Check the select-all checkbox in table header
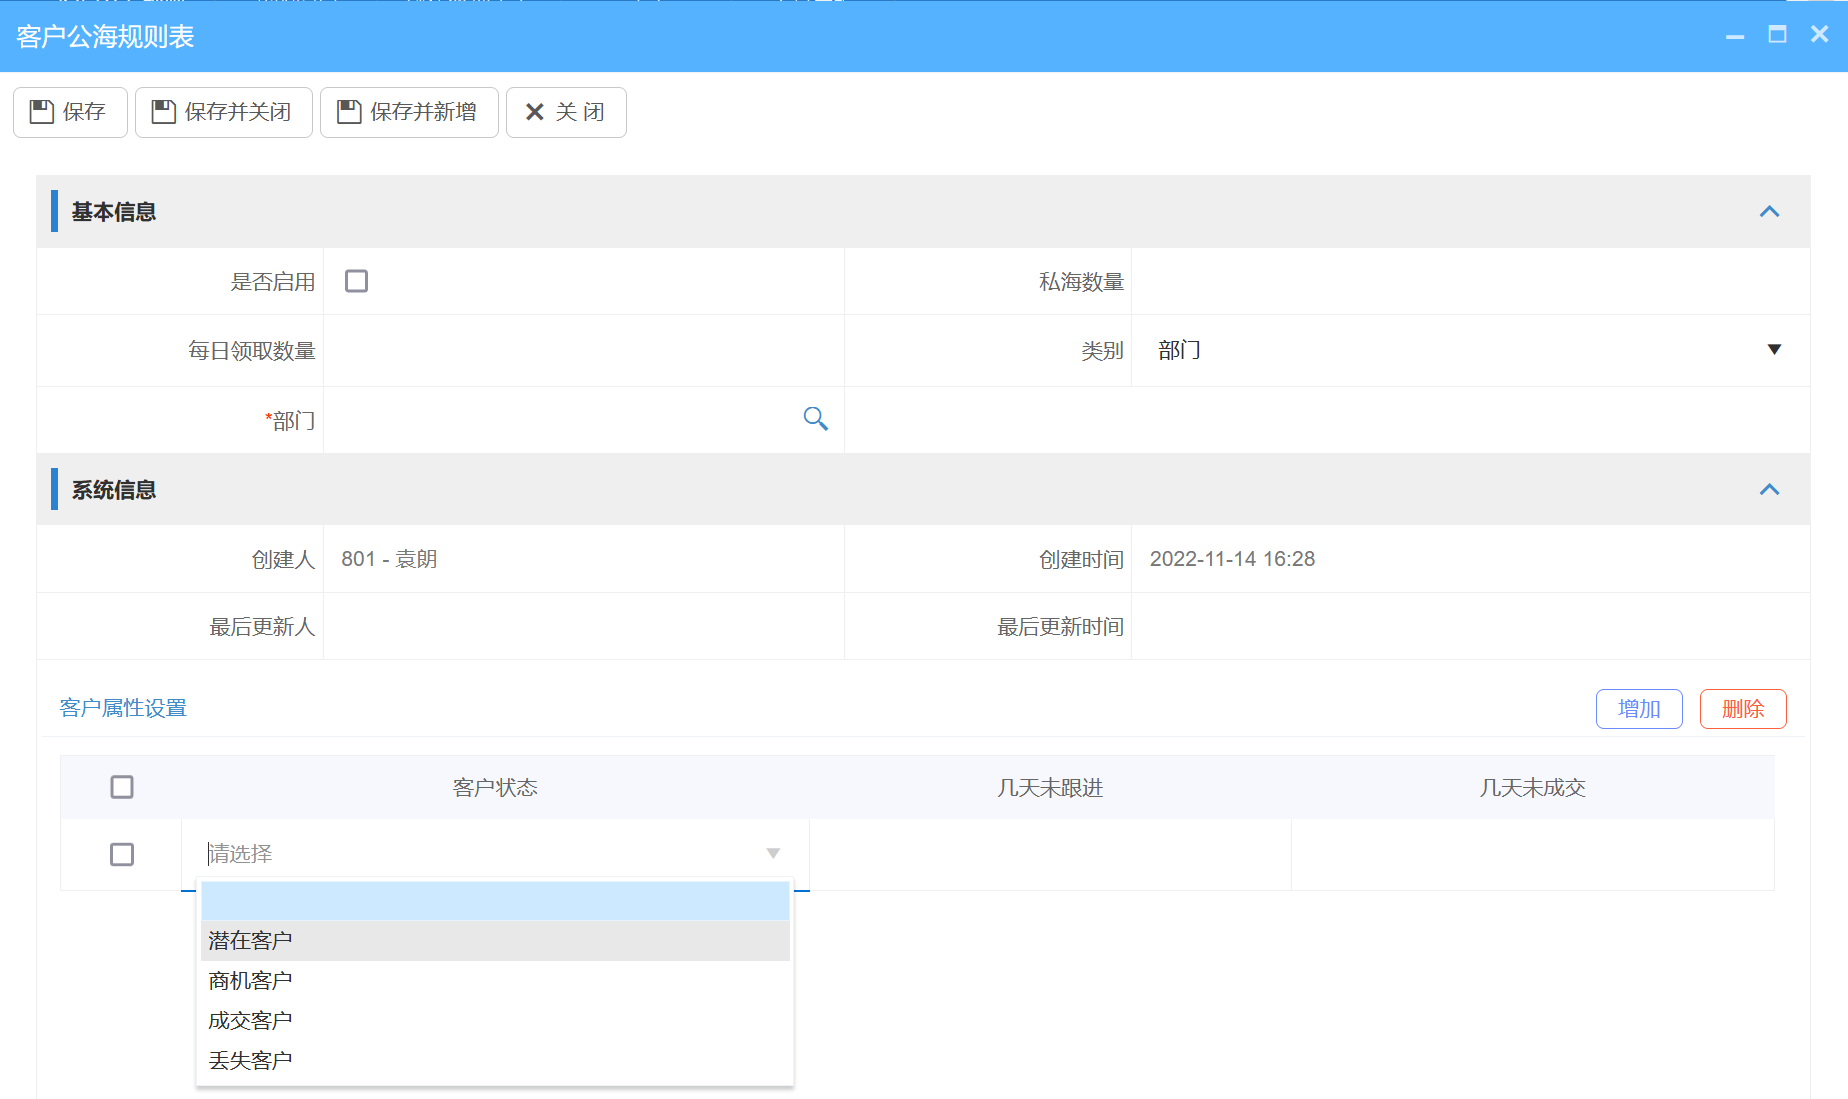This screenshot has width=1848, height=1099. pos(121,787)
